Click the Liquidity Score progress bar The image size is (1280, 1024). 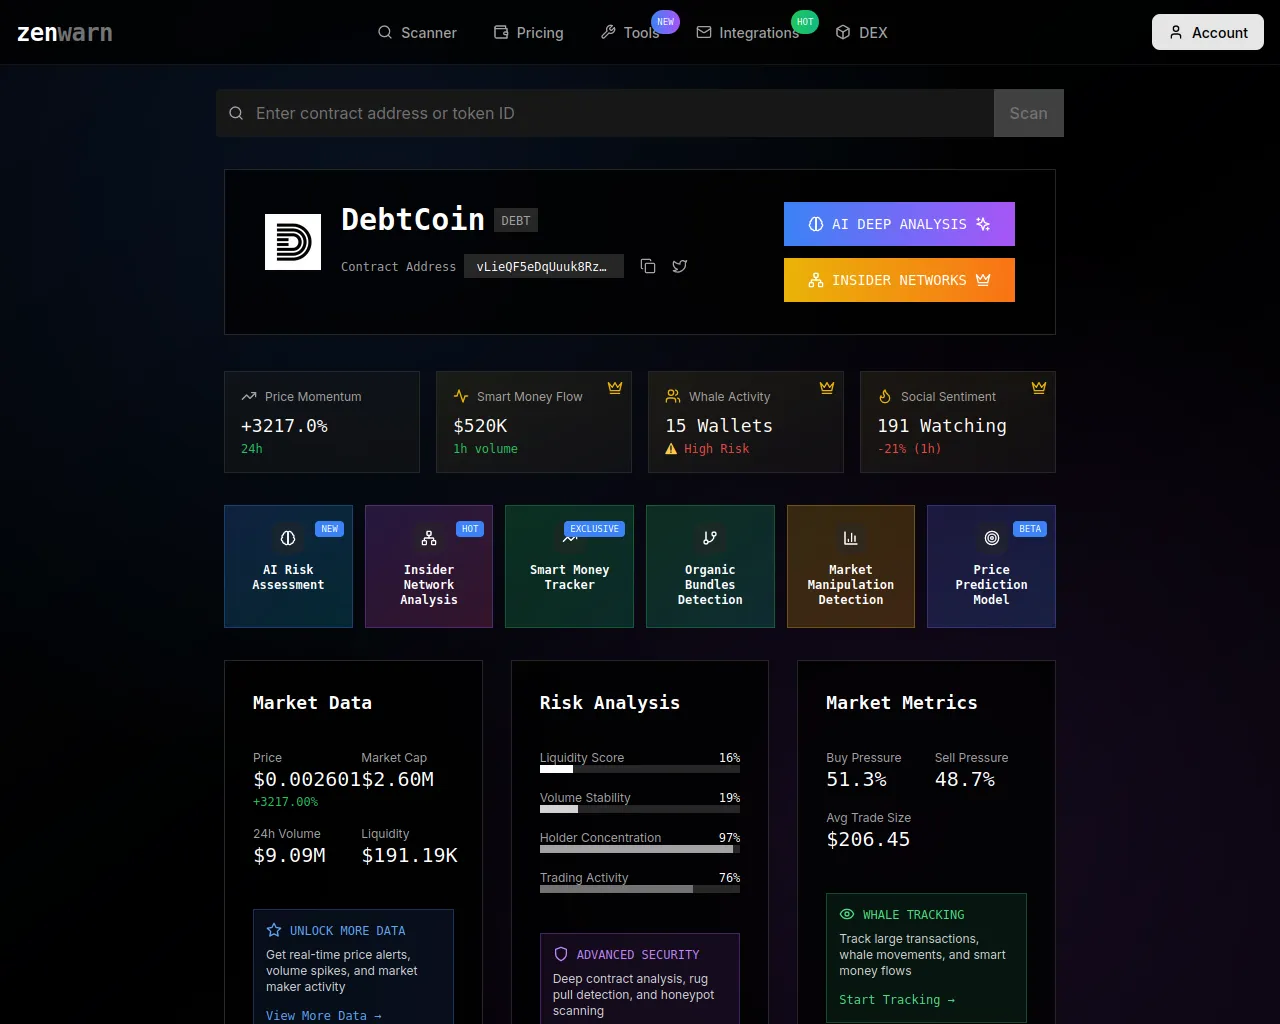640,769
